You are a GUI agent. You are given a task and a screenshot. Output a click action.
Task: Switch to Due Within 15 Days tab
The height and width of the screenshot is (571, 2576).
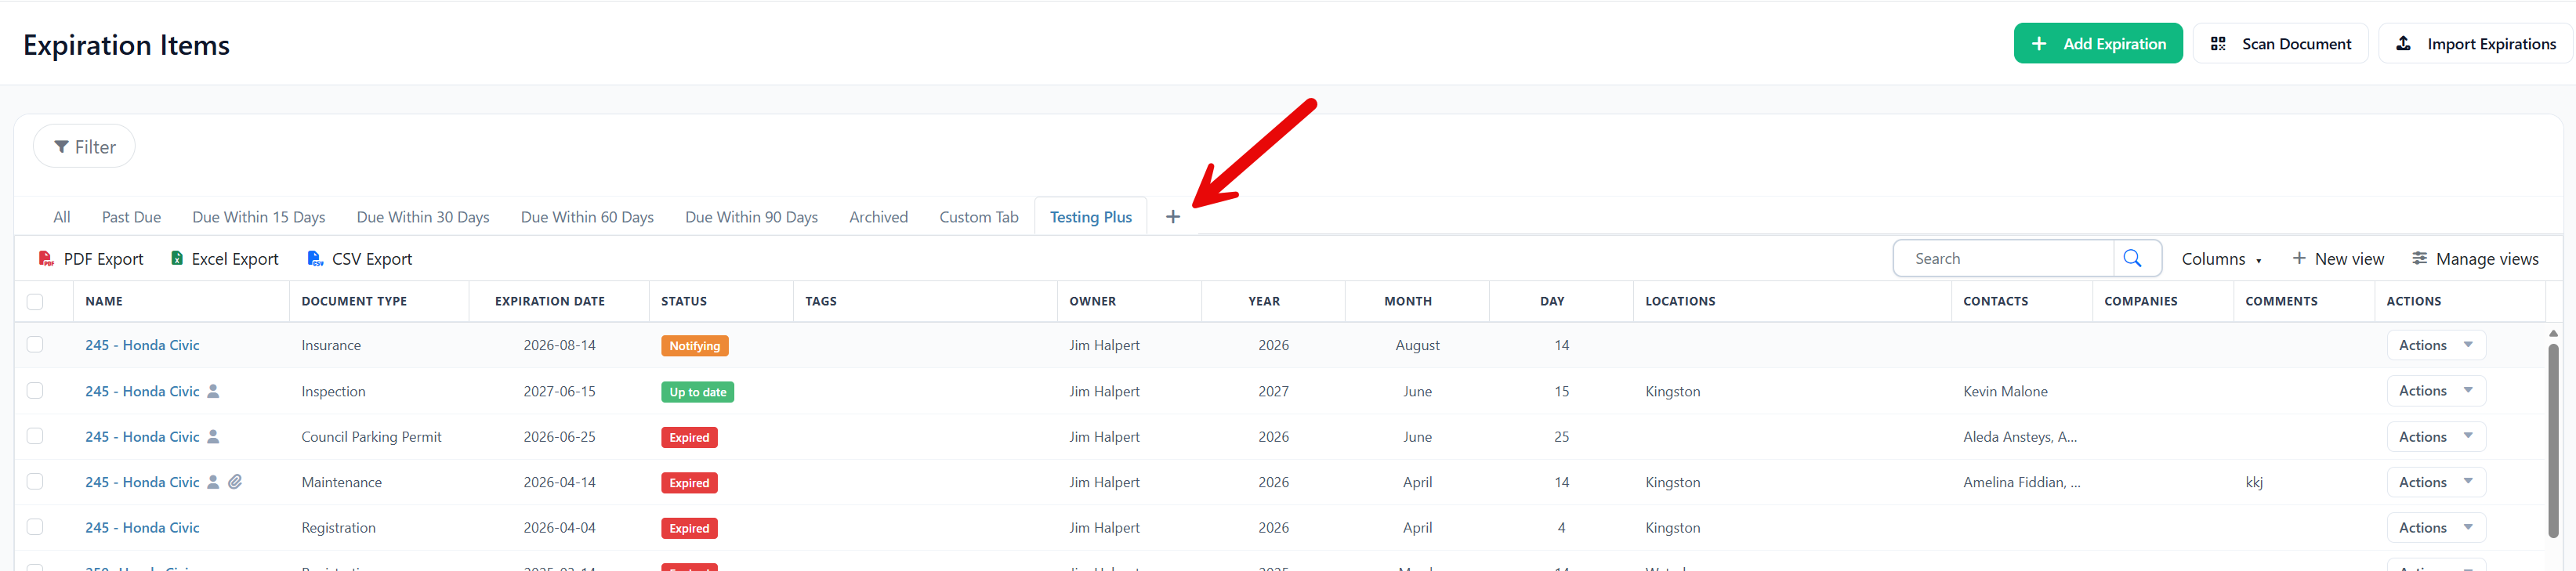coord(258,217)
